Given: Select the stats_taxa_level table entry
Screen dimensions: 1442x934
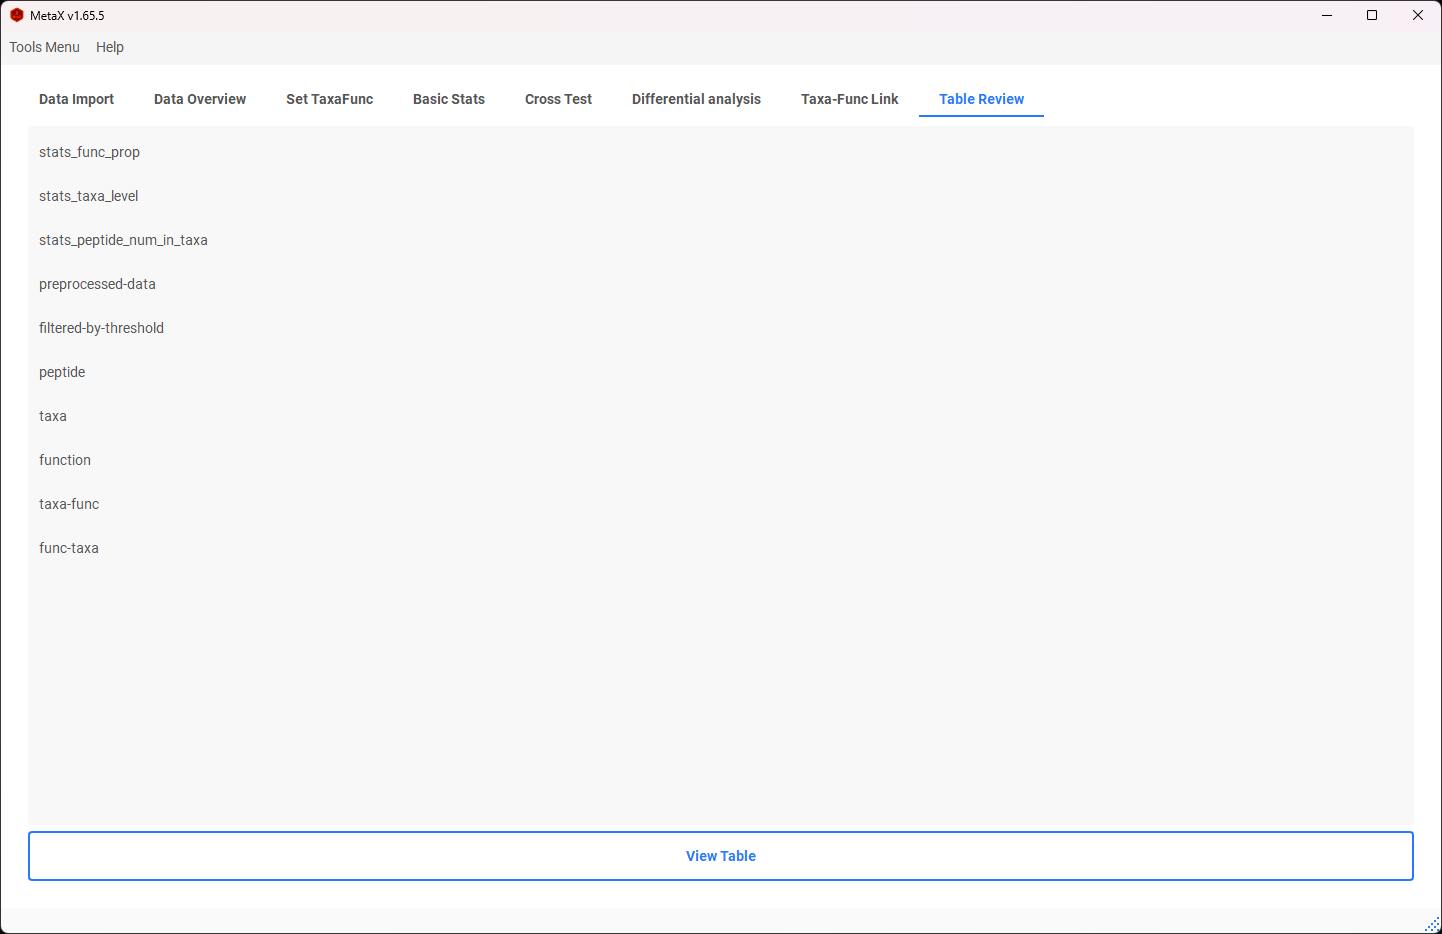Looking at the screenshot, I should click(x=720, y=196).
